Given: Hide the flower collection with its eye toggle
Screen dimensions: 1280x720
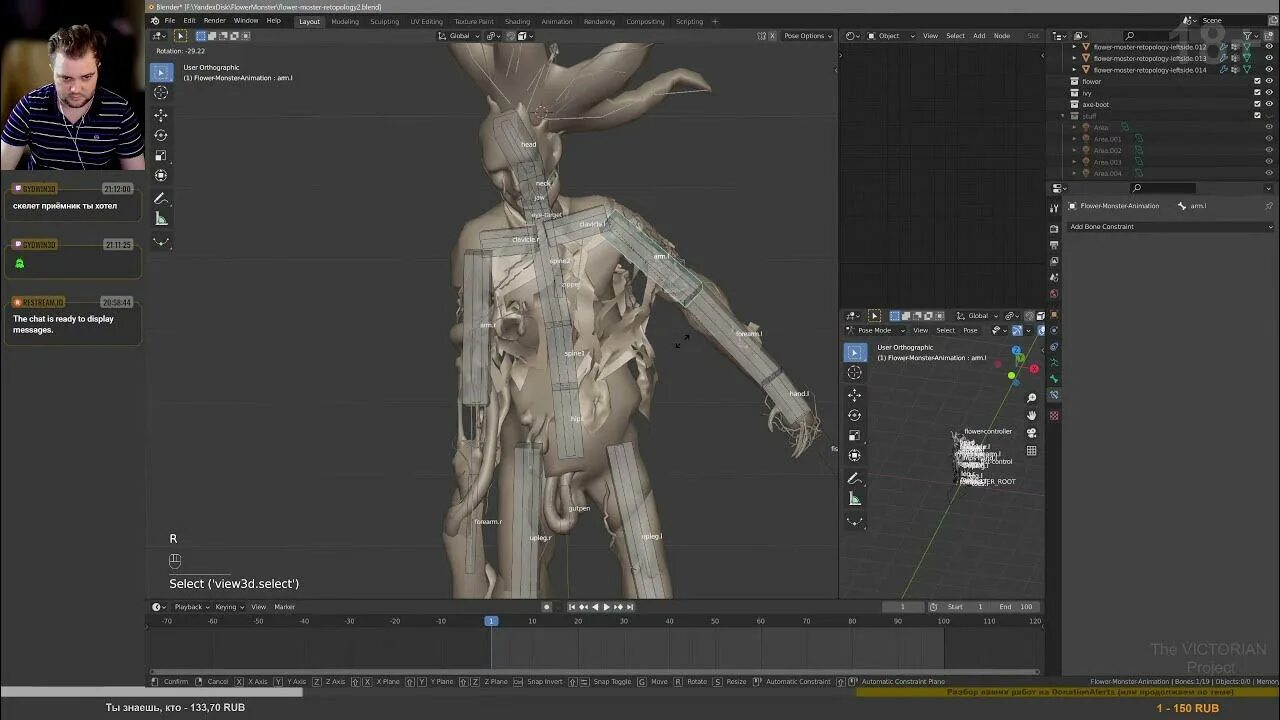Looking at the screenshot, I should [1268, 82].
